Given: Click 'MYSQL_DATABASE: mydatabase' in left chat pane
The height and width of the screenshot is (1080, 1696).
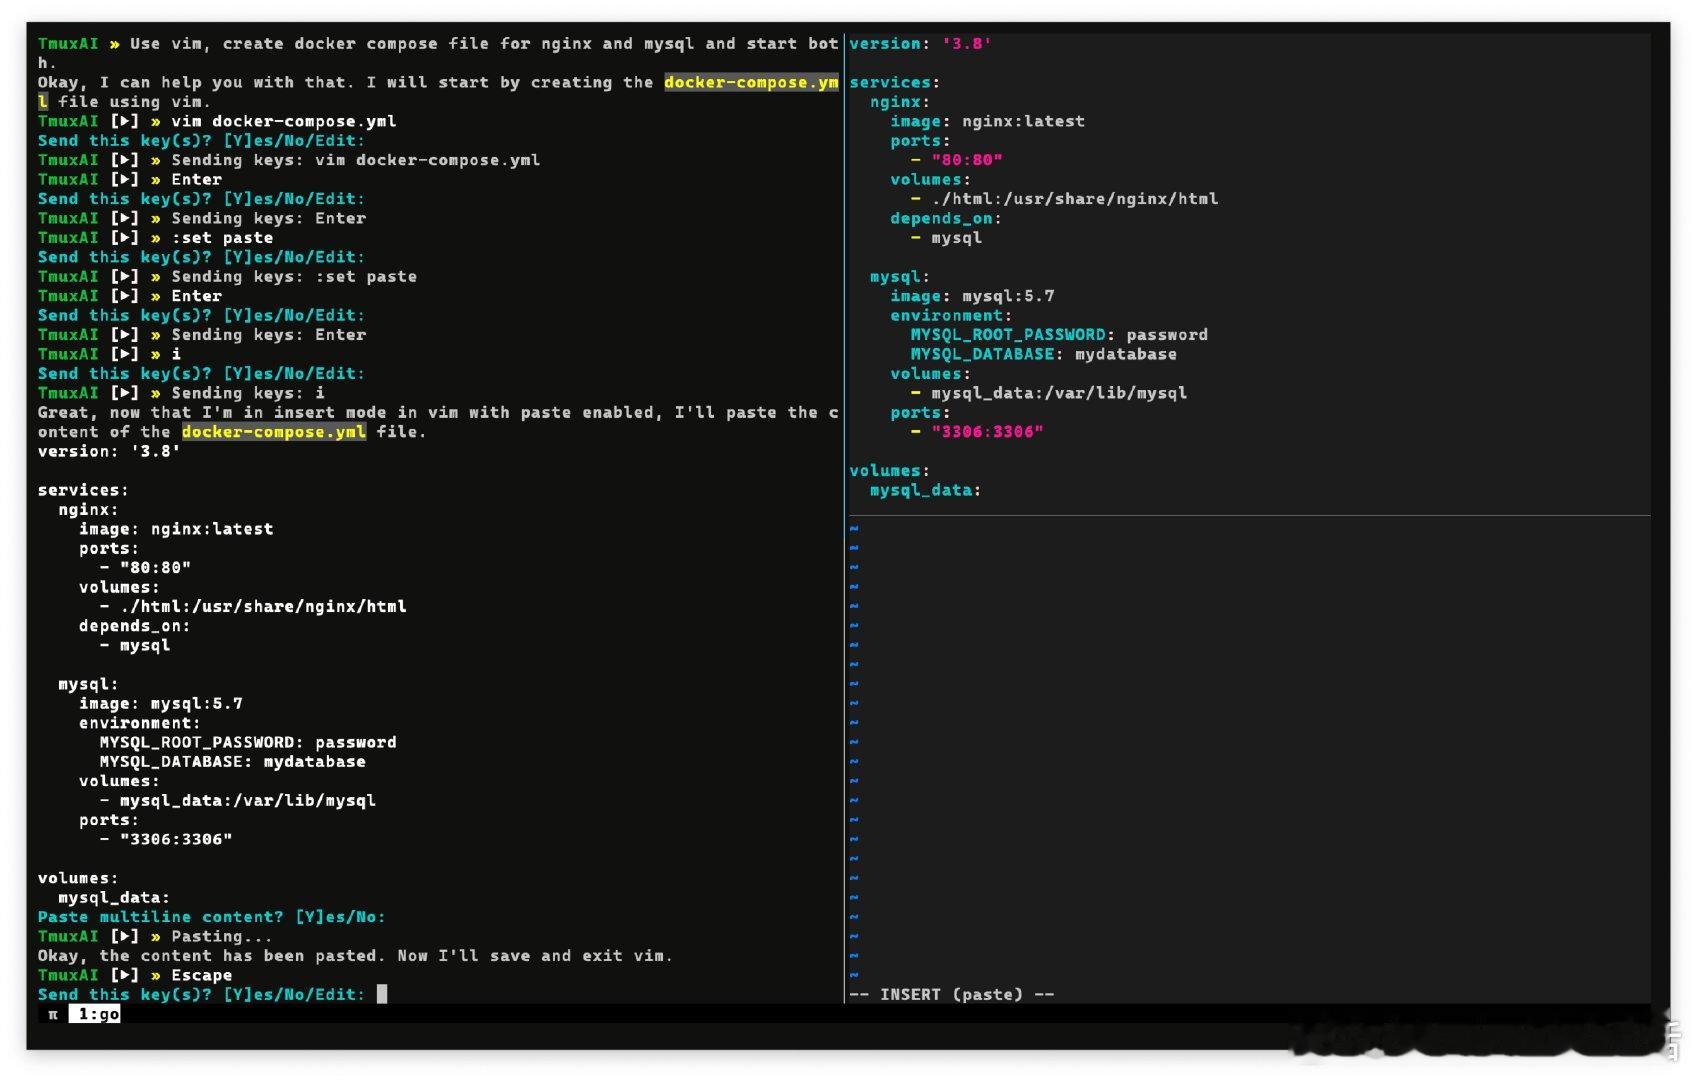Looking at the screenshot, I should point(232,762).
